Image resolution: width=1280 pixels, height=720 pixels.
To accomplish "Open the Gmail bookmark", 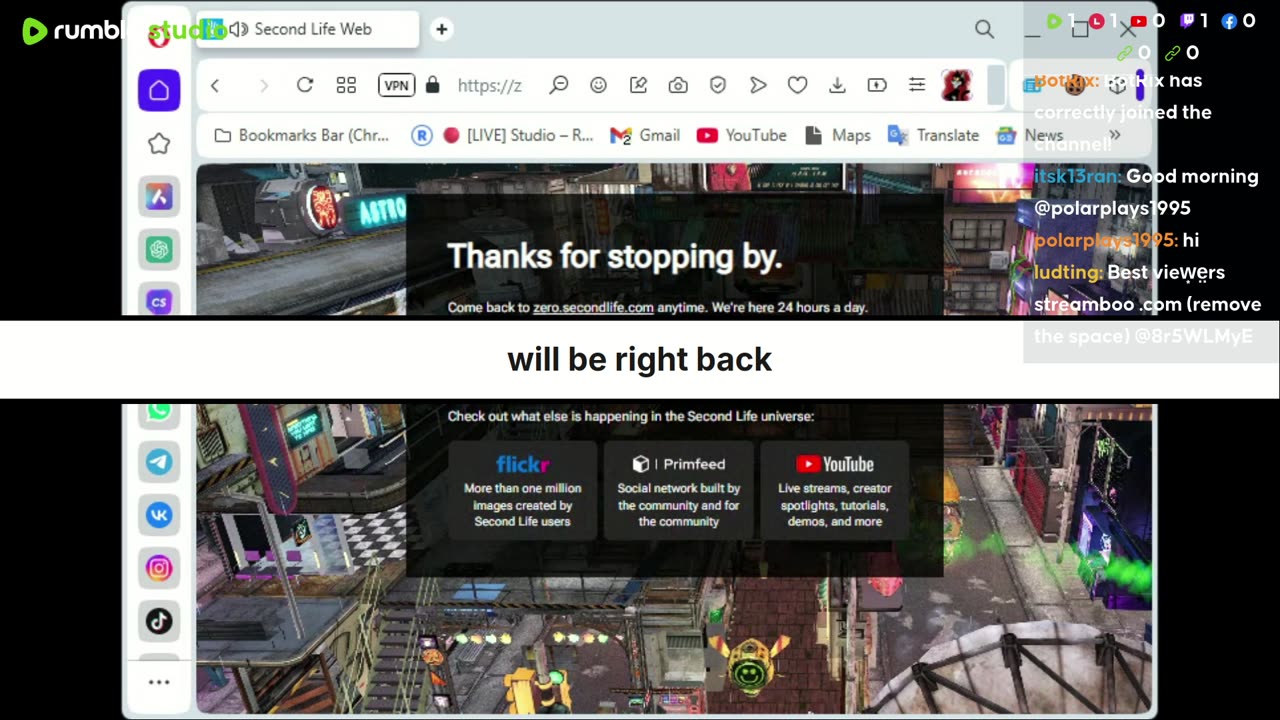I will tap(645, 135).
